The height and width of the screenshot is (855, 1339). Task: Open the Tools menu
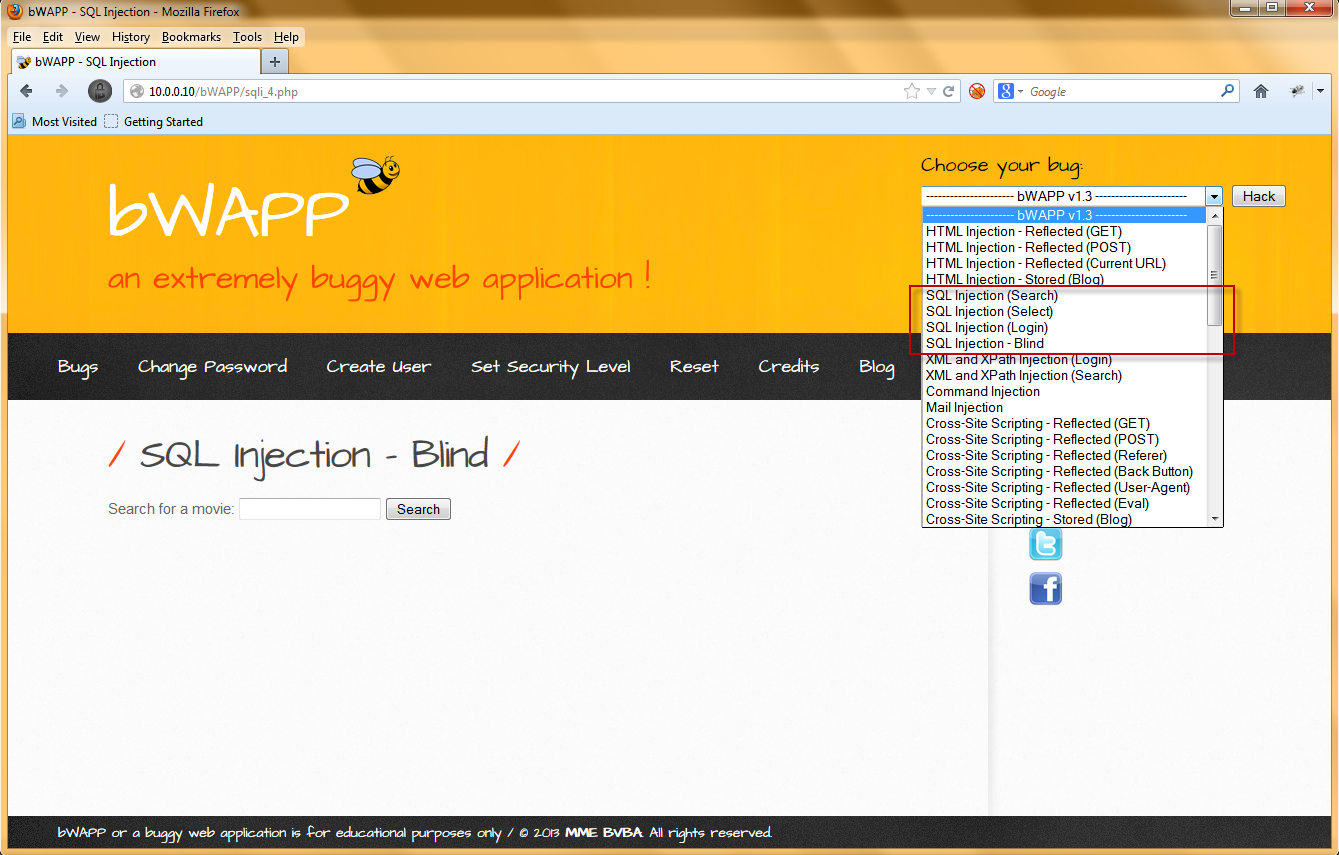coord(247,37)
